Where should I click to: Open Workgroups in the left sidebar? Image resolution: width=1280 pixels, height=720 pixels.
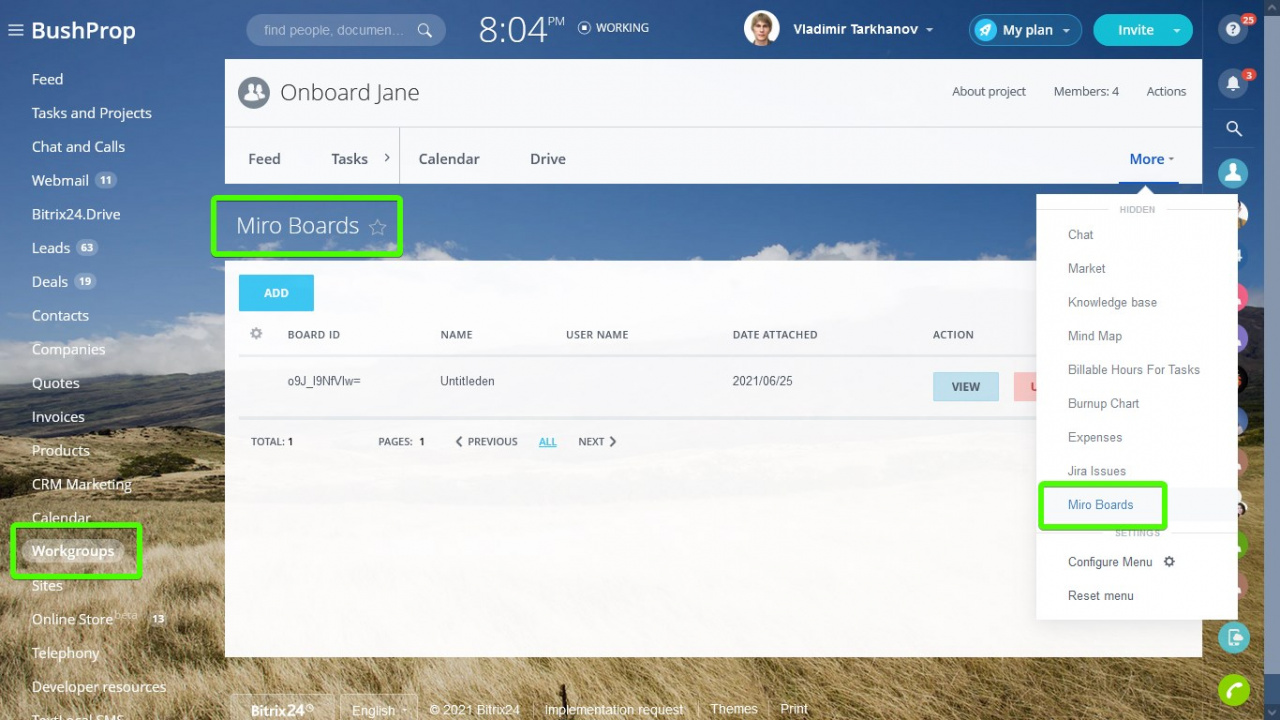(x=72, y=551)
